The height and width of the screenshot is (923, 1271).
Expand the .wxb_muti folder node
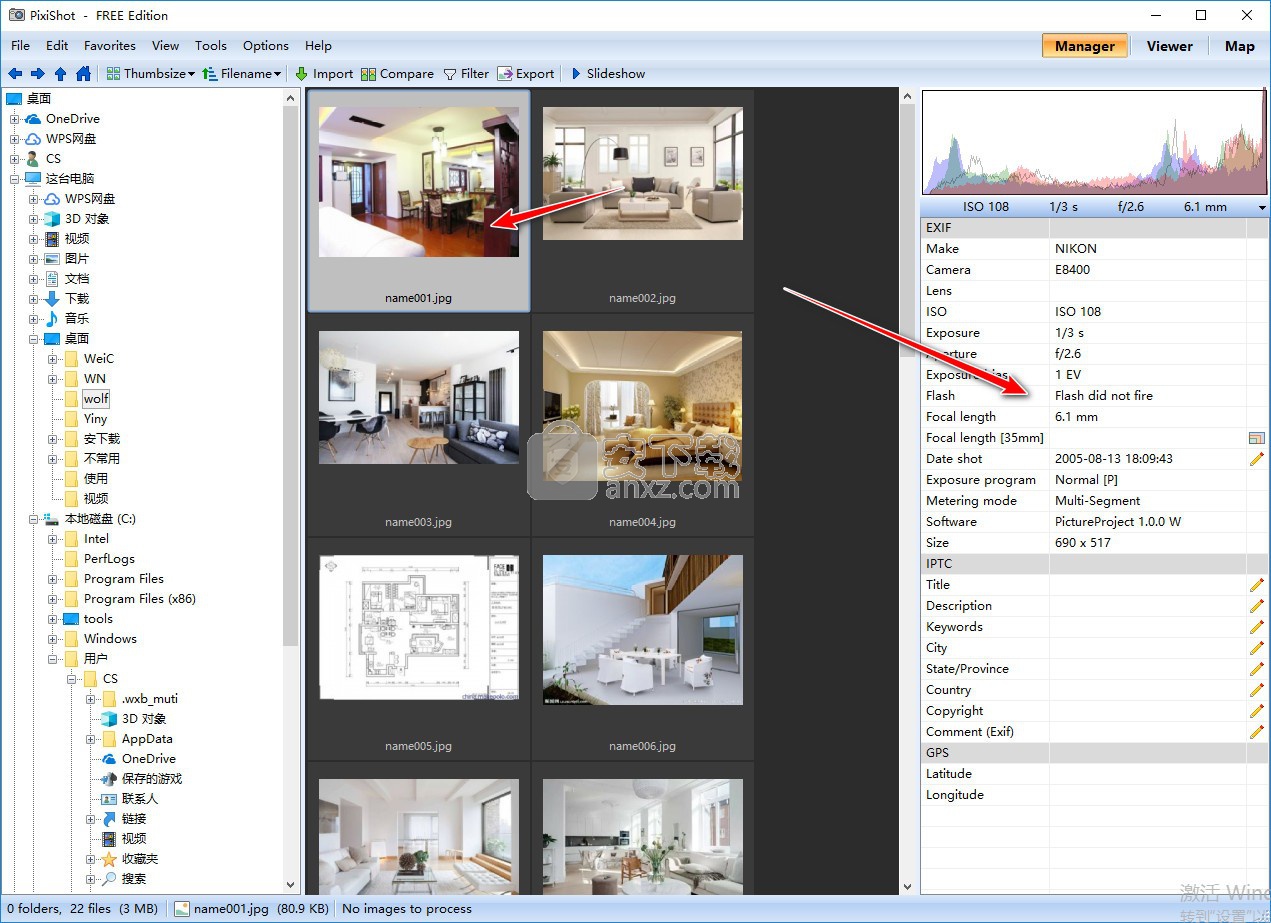pos(91,699)
